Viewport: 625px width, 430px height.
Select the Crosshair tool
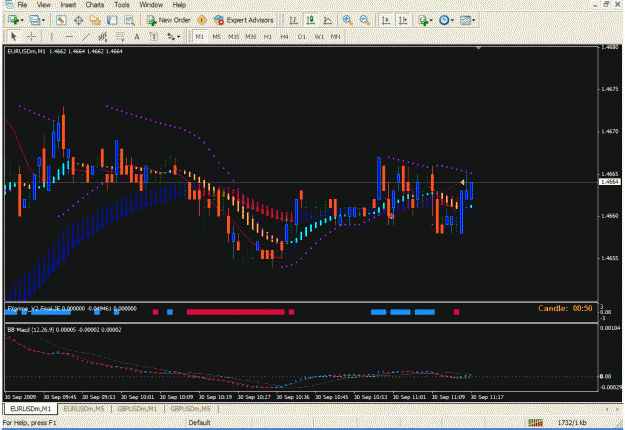coord(31,37)
